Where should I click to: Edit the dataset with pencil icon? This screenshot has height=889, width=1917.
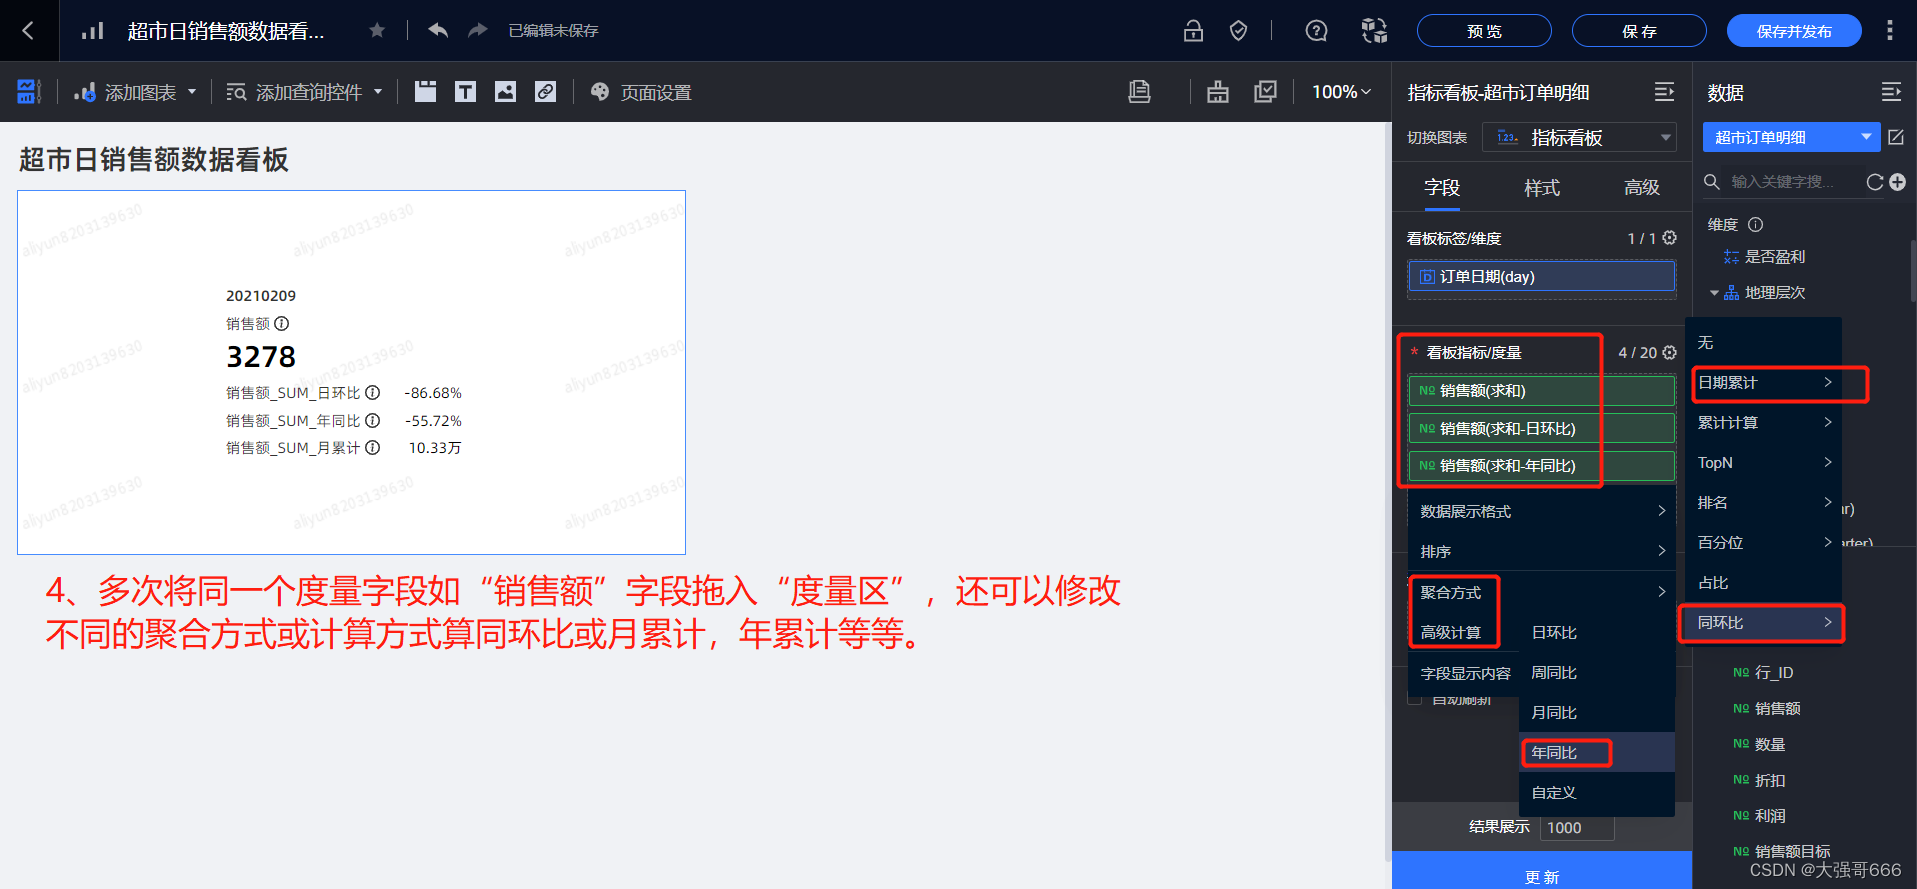pyautogui.click(x=1896, y=137)
